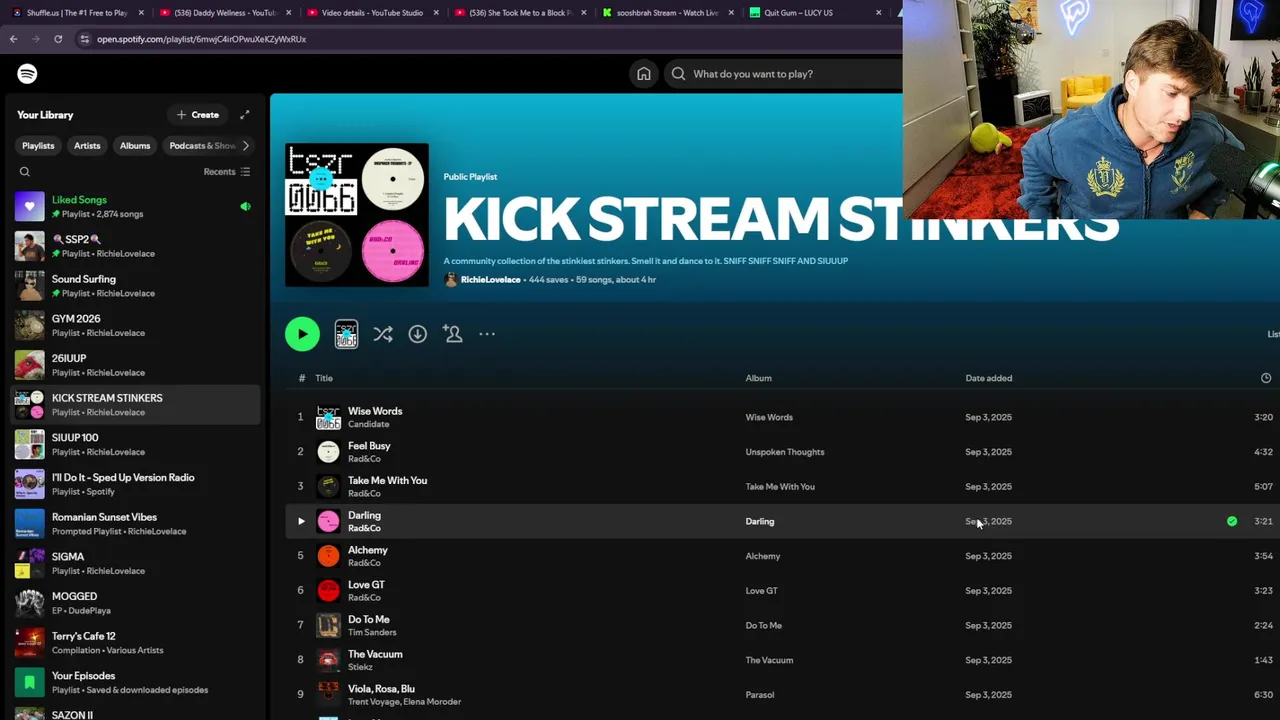
Task: Open RichieLovelace profile link in playlist header
Action: 490,280
